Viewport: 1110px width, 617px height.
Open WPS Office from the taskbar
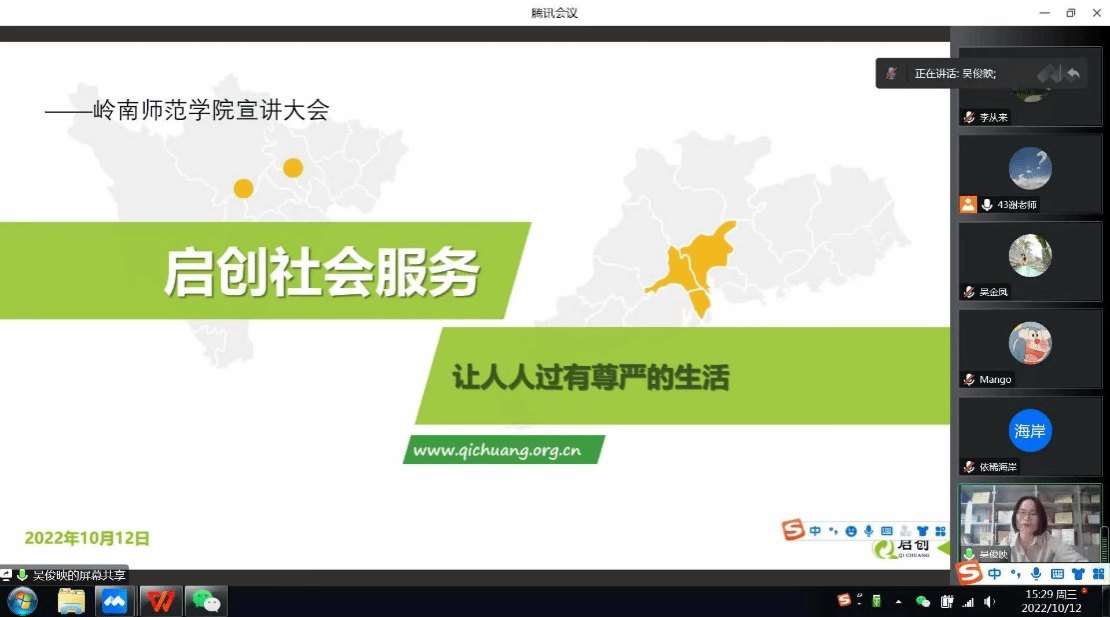point(160,601)
